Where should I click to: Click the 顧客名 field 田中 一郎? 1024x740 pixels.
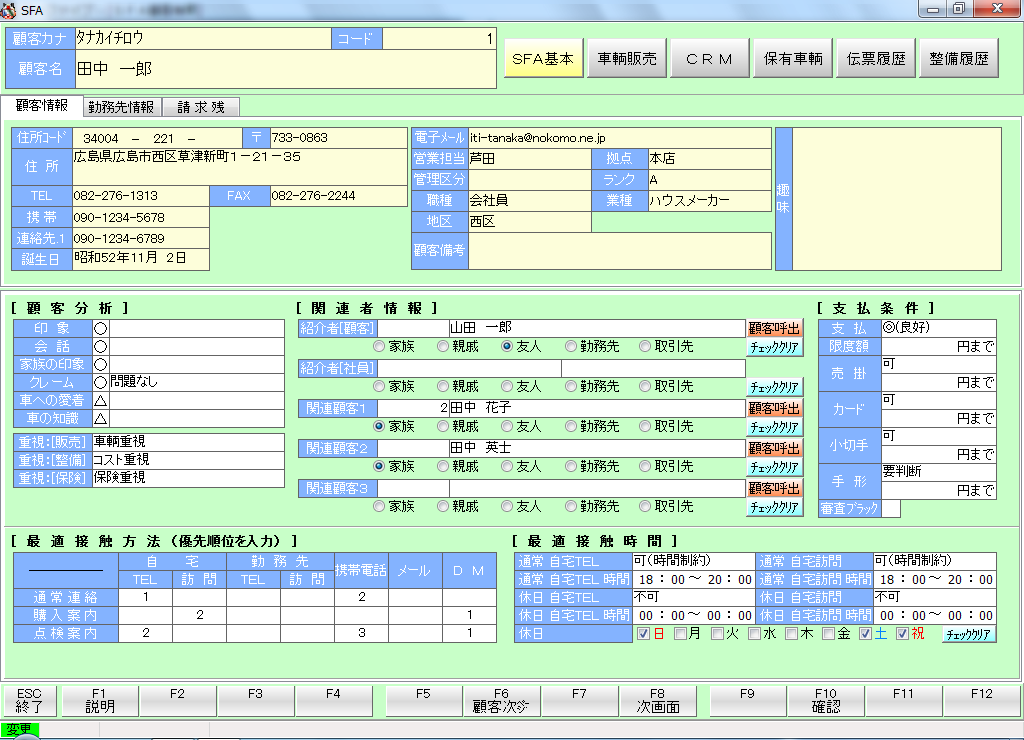point(285,69)
